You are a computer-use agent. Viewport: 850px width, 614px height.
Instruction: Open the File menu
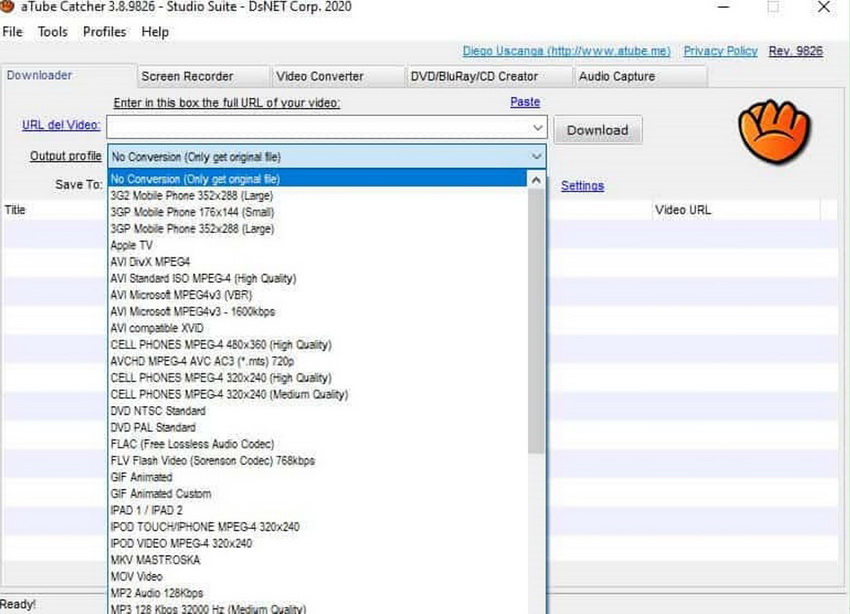pos(12,31)
